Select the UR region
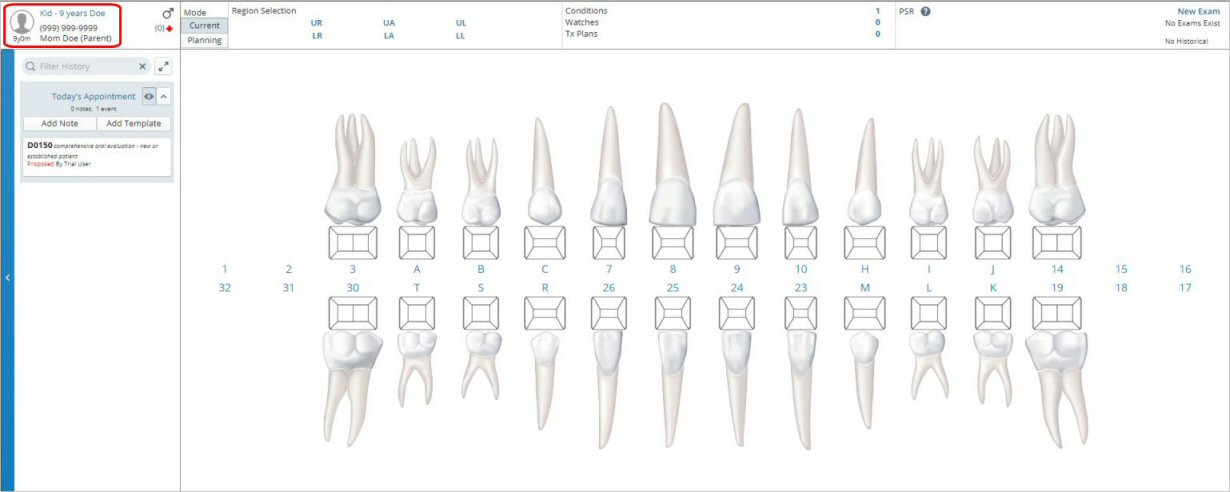Screen dimensions: 1230x492 click(317, 22)
